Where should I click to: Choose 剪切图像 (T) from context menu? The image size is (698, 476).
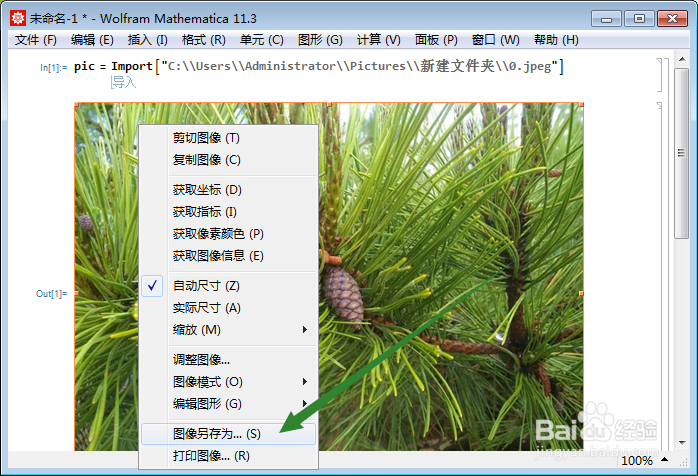[229, 138]
